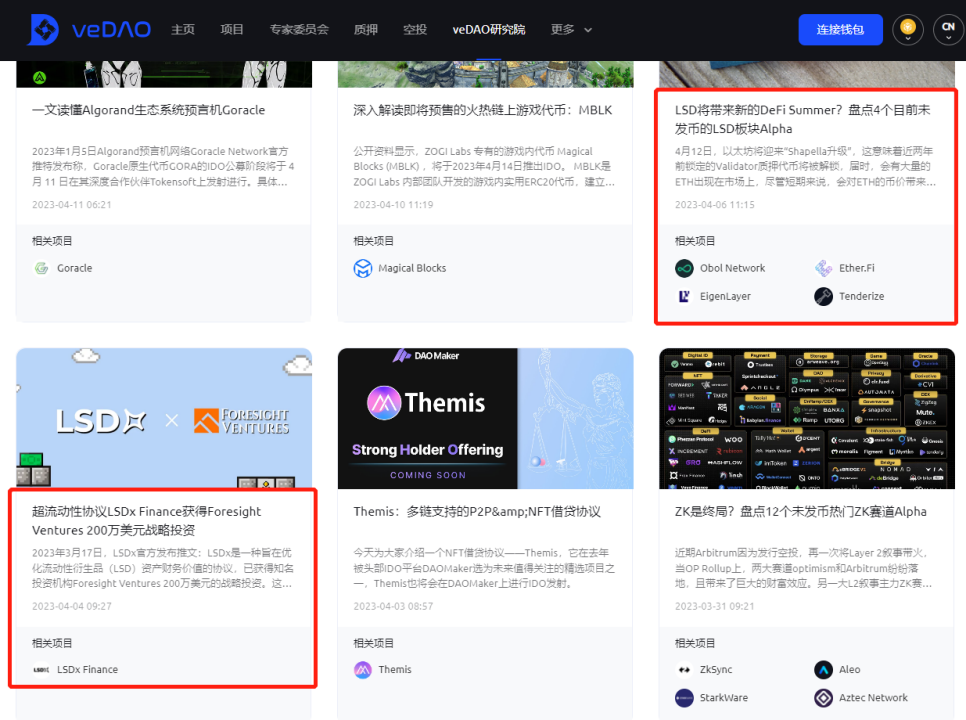Screen dimensions: 966x720
Task: Open the EigenLayer project link
Action: coord(725,296)
